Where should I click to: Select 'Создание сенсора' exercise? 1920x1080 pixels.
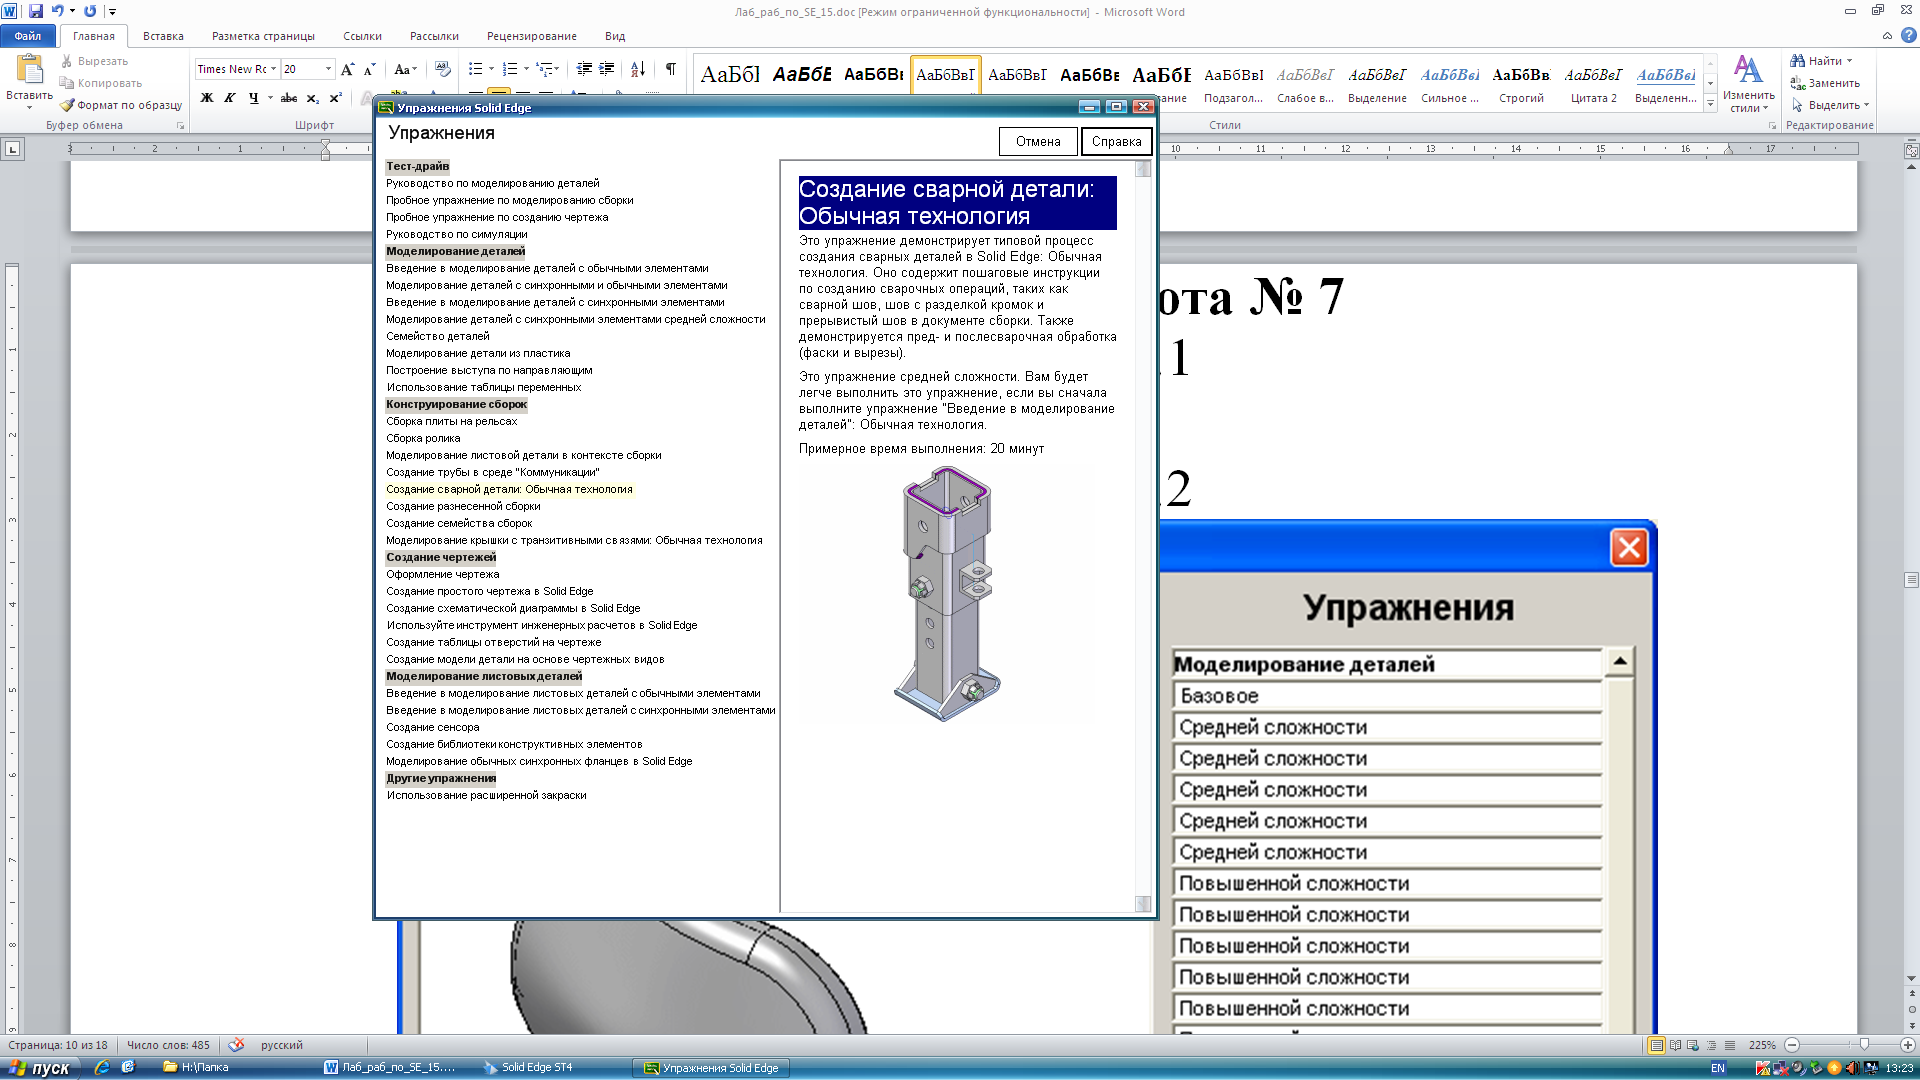click(x=432, y=727)
